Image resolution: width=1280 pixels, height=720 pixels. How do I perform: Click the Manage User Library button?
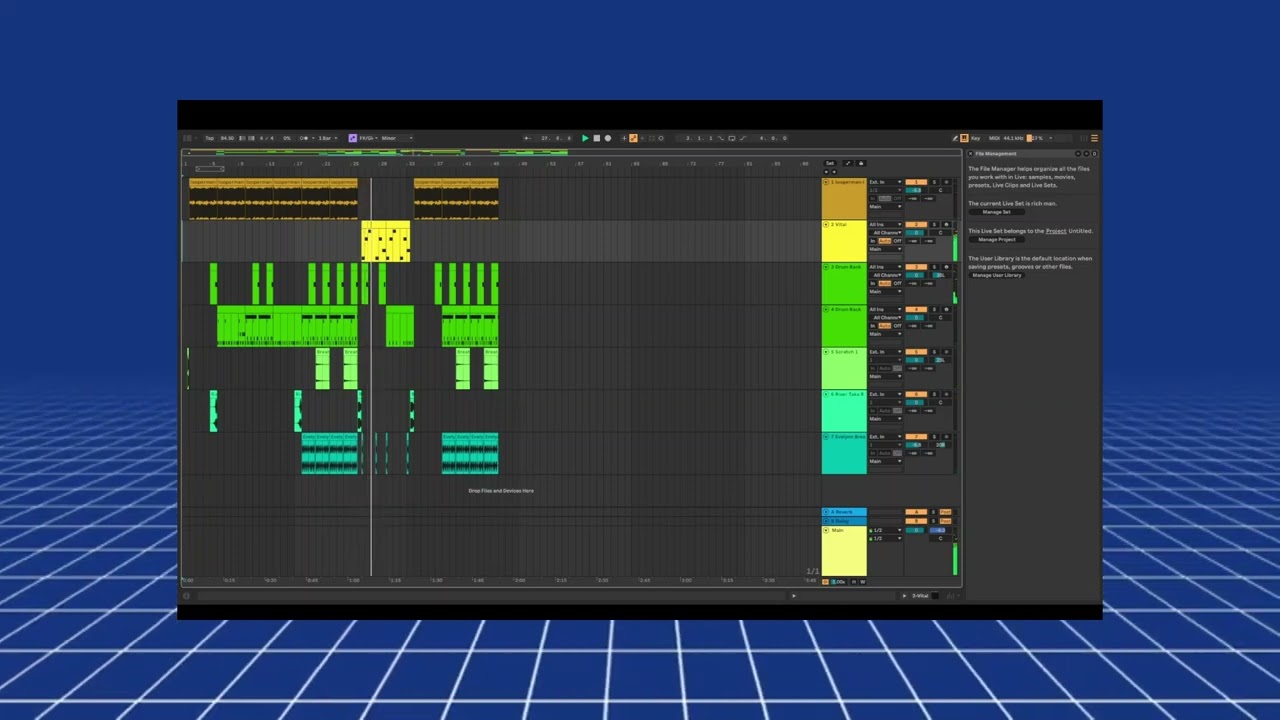(997, 275)
